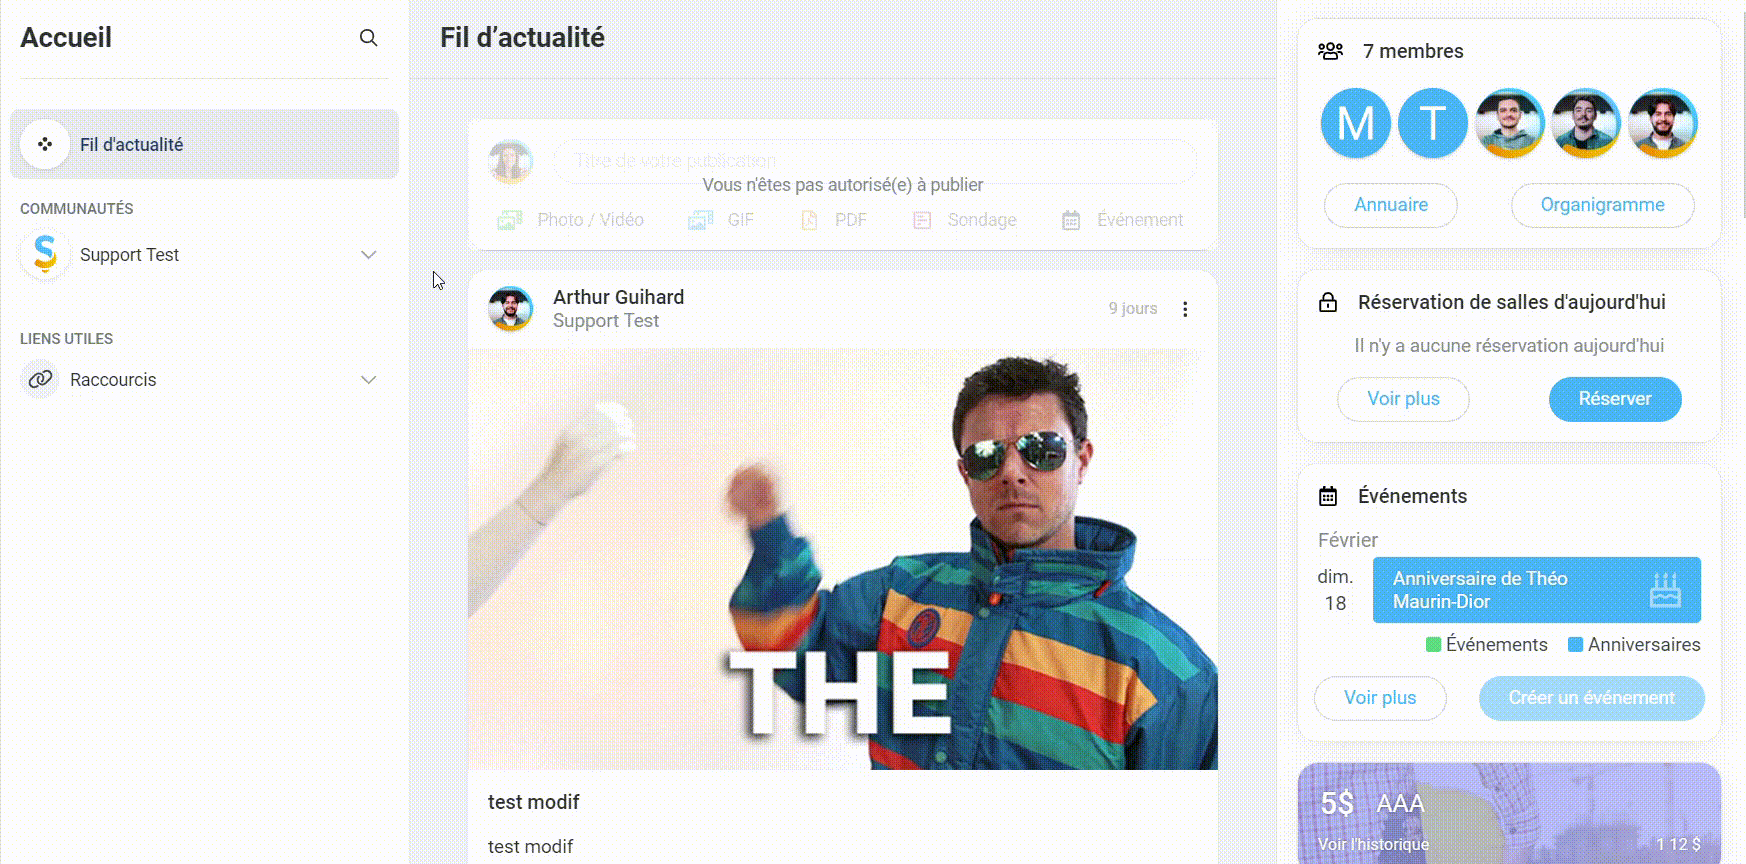1746x864 pixels.
Task: Click into the publication title field
Action: click(875, 161)
